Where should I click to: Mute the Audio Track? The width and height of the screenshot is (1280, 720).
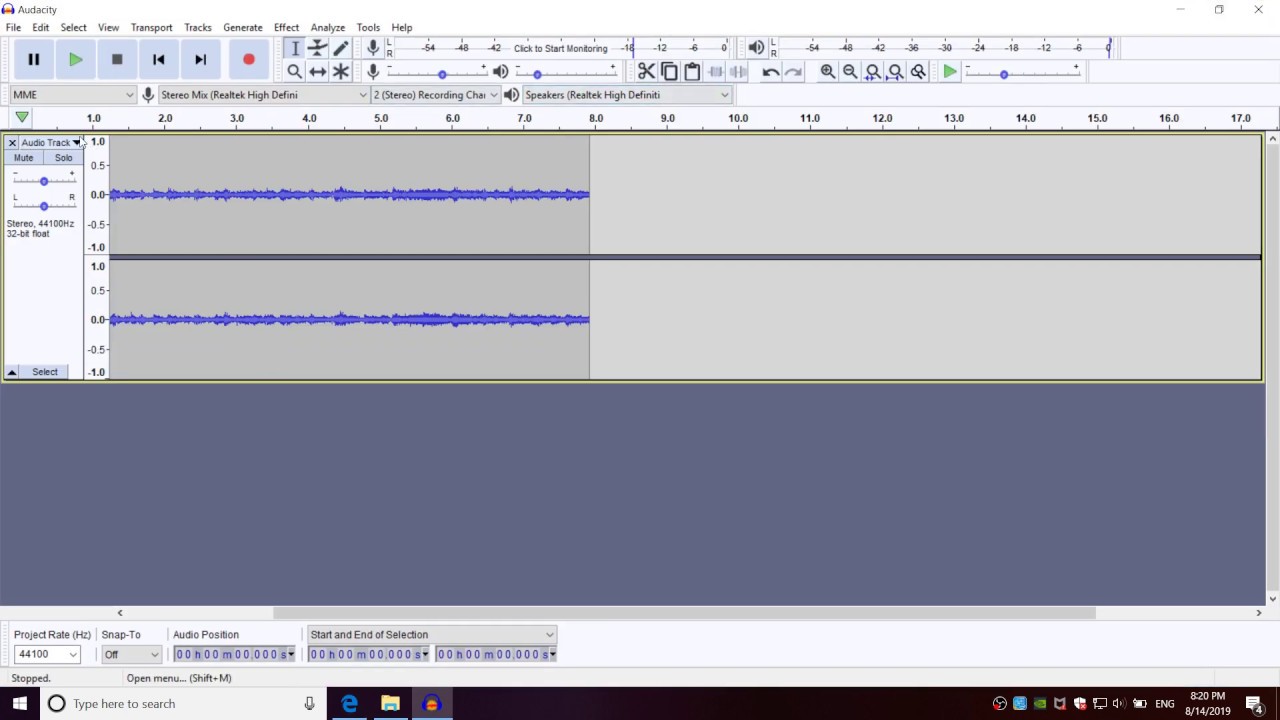pos(23,158)
